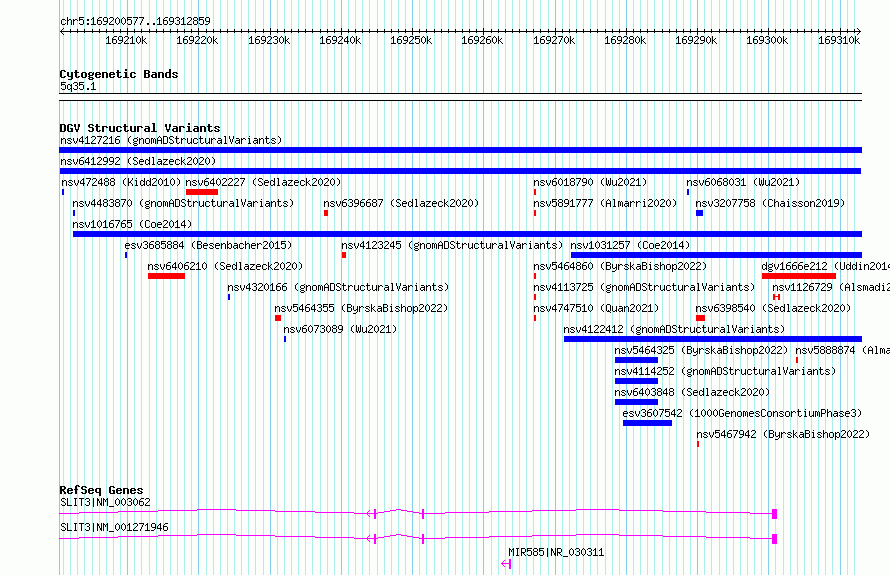Screen dimensions: 890x575
Task: Select nsv6068031 Wu2021 variant label
Action: click(743, 182)
